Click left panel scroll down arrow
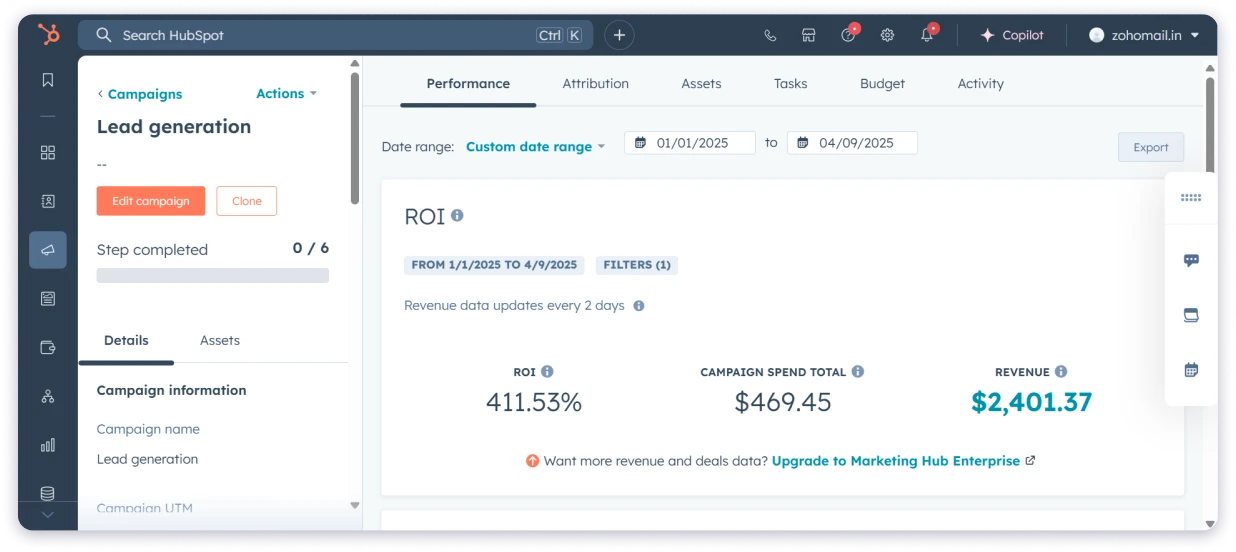1236x552 pixels. [354, 505]
